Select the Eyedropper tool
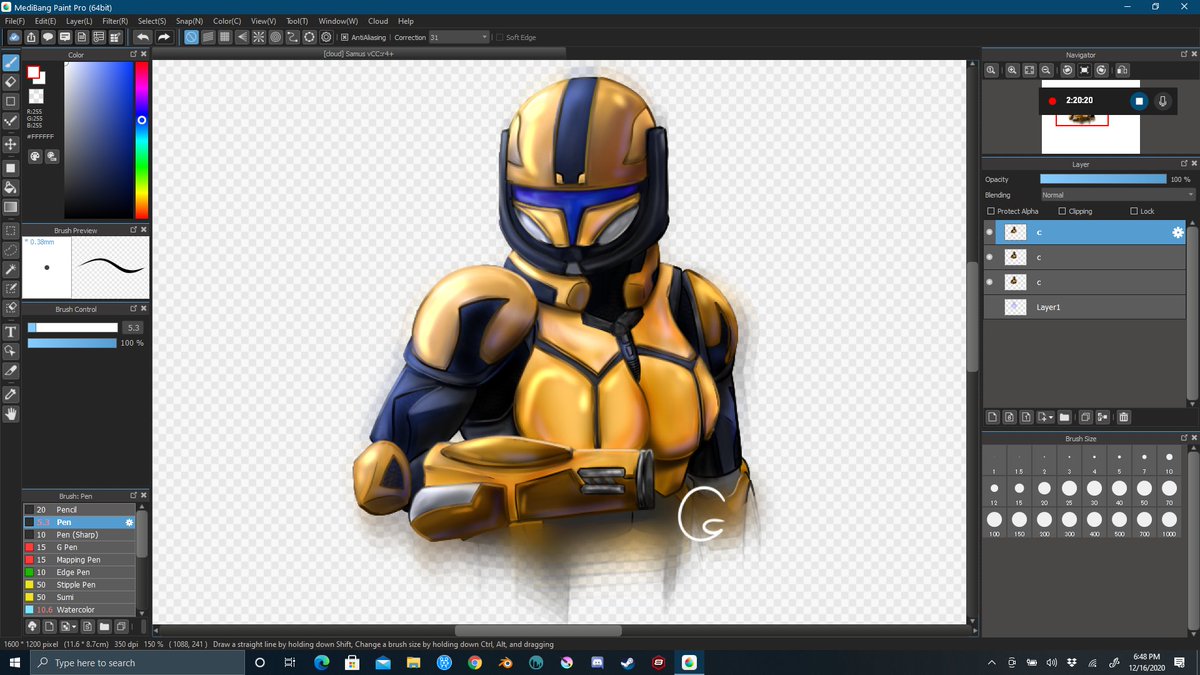 pyautogui.click(x=11, y=394)
